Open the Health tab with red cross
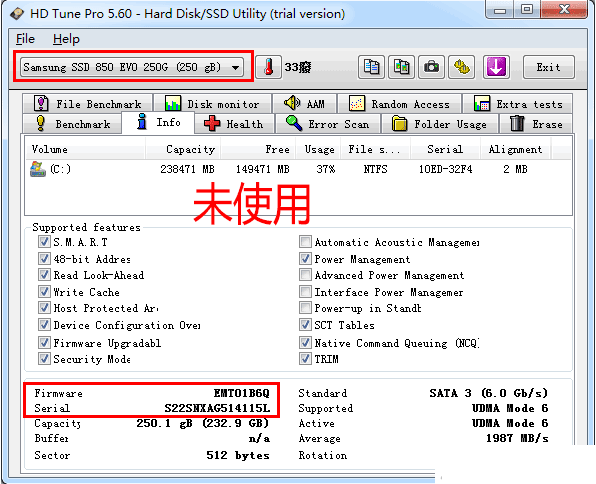This screenshot has width=596, height=484. click(x=234, y=124)
